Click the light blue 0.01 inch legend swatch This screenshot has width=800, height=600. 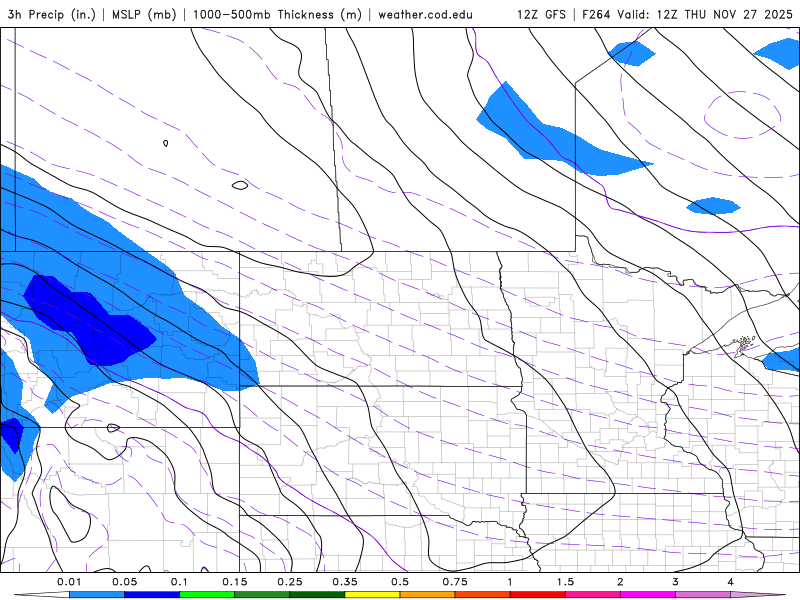click(x=97, y=595)
